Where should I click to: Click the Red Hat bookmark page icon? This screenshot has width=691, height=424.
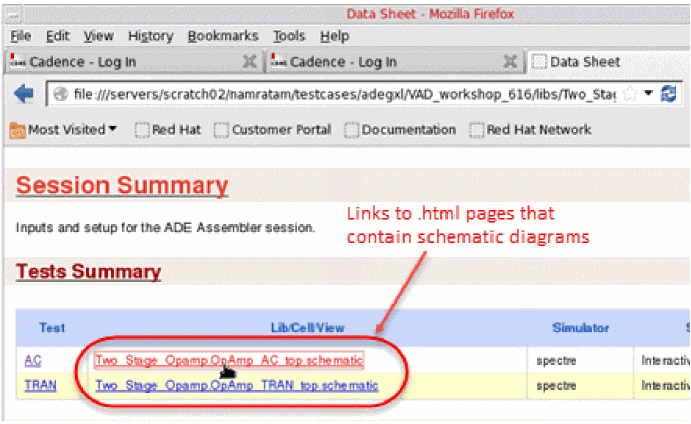tap(142, 130)
